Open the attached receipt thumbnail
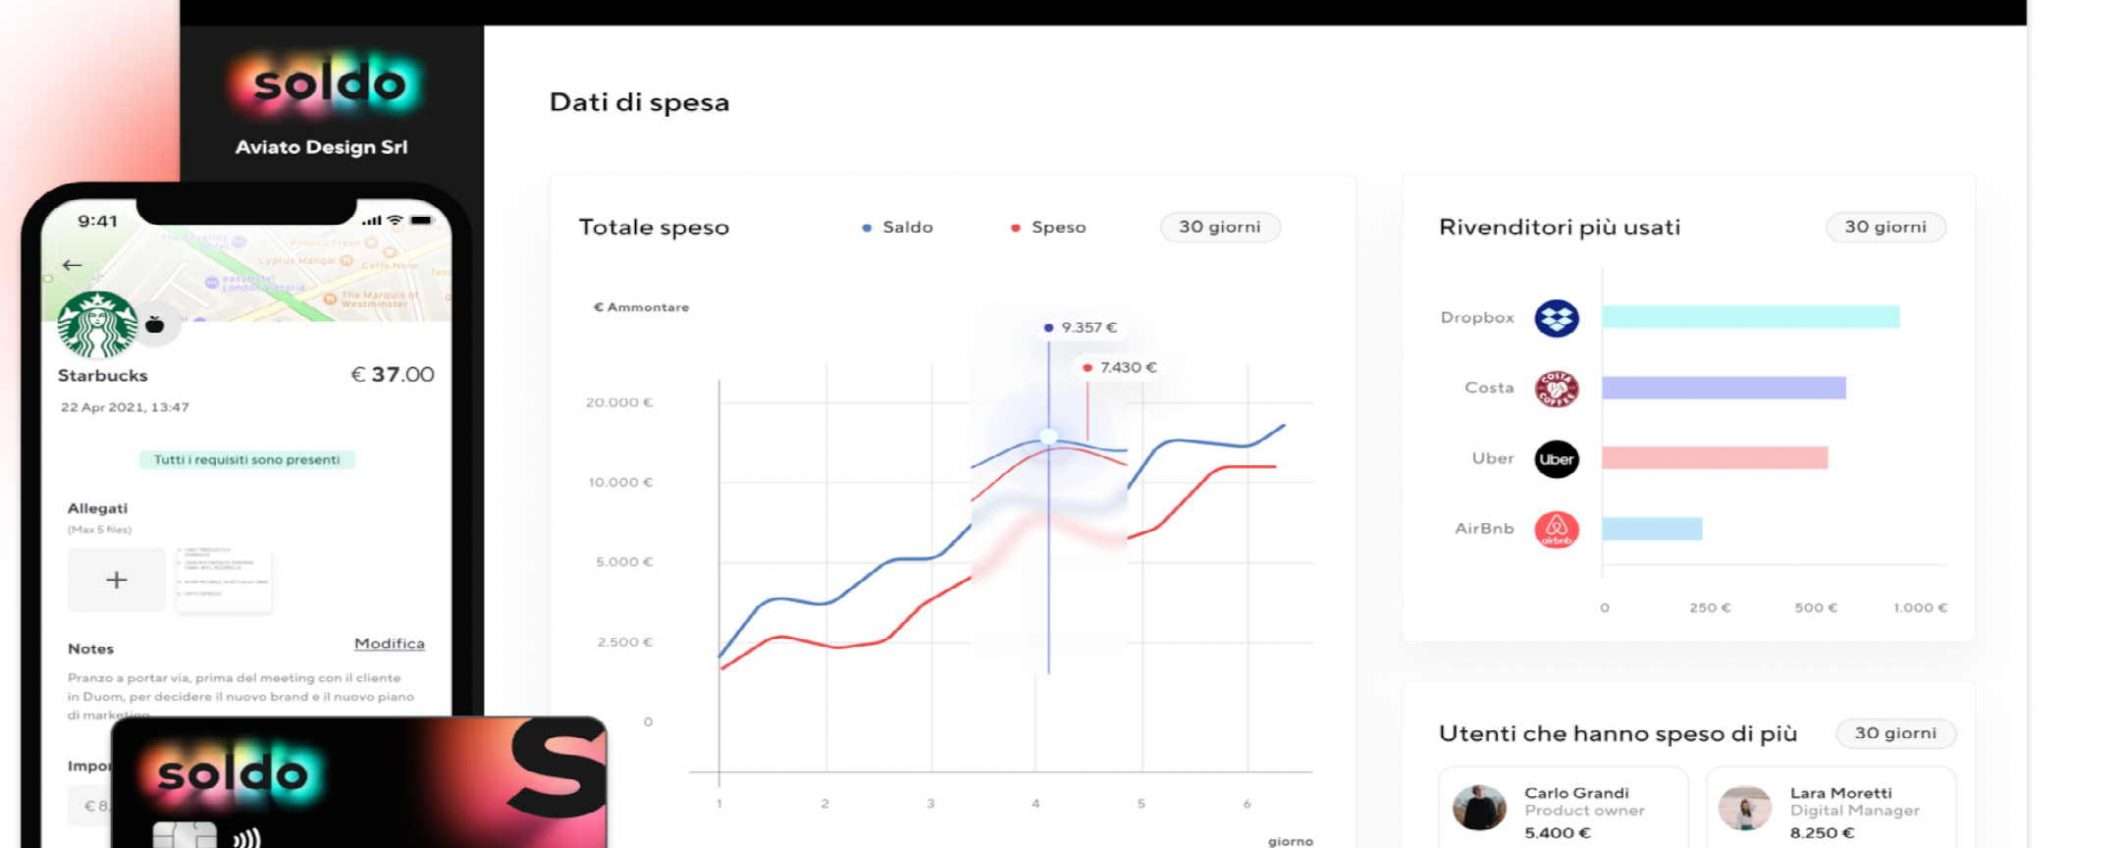Viewport: 2120px width, 848px height. 223,578
